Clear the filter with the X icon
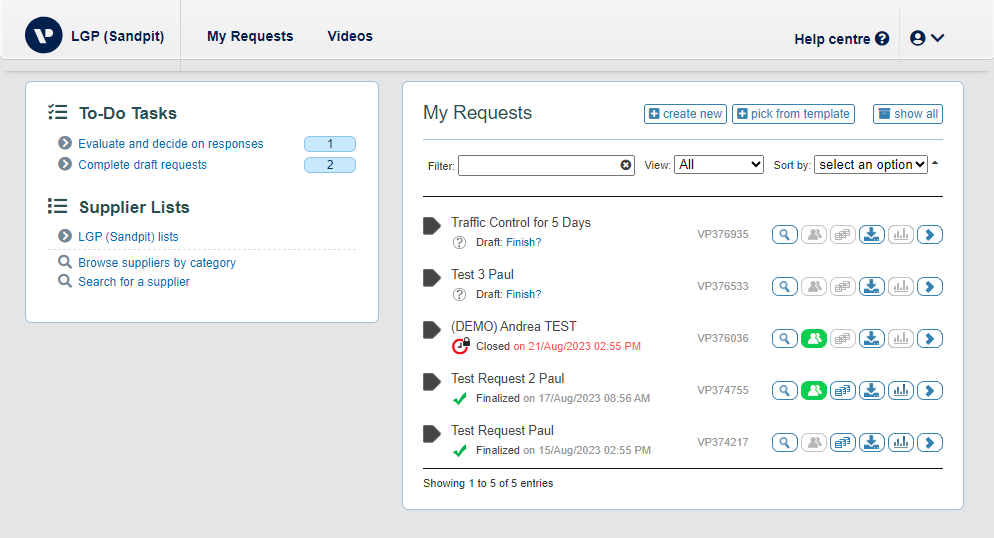Viewport: 994px width, 538px height. pos(626,165)
